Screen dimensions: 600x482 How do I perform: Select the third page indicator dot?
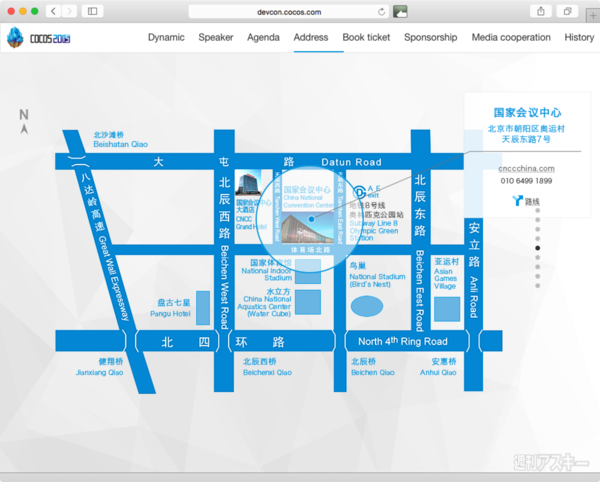pyautogui.click(x=538, y=229)
